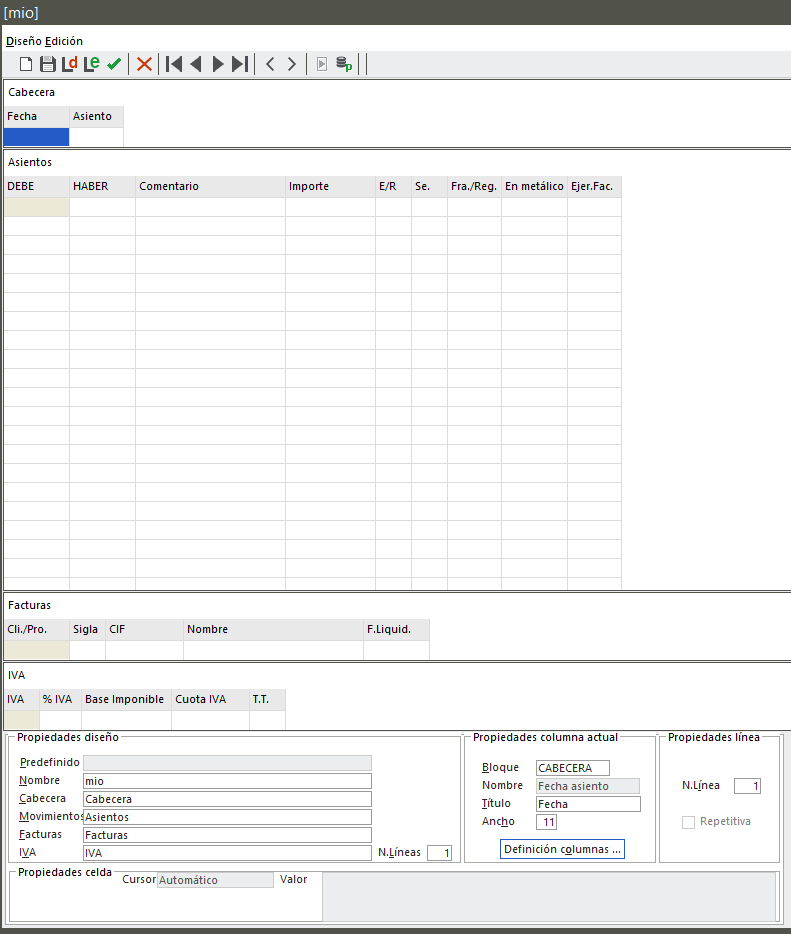Go to the previous record triangle icon
791x934 pixels.
196,64
